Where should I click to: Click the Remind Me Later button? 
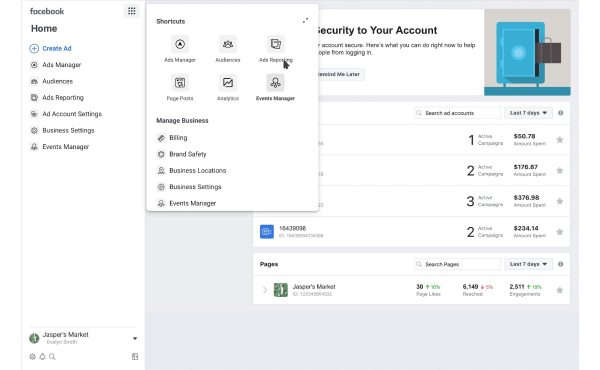coord(339,74)
